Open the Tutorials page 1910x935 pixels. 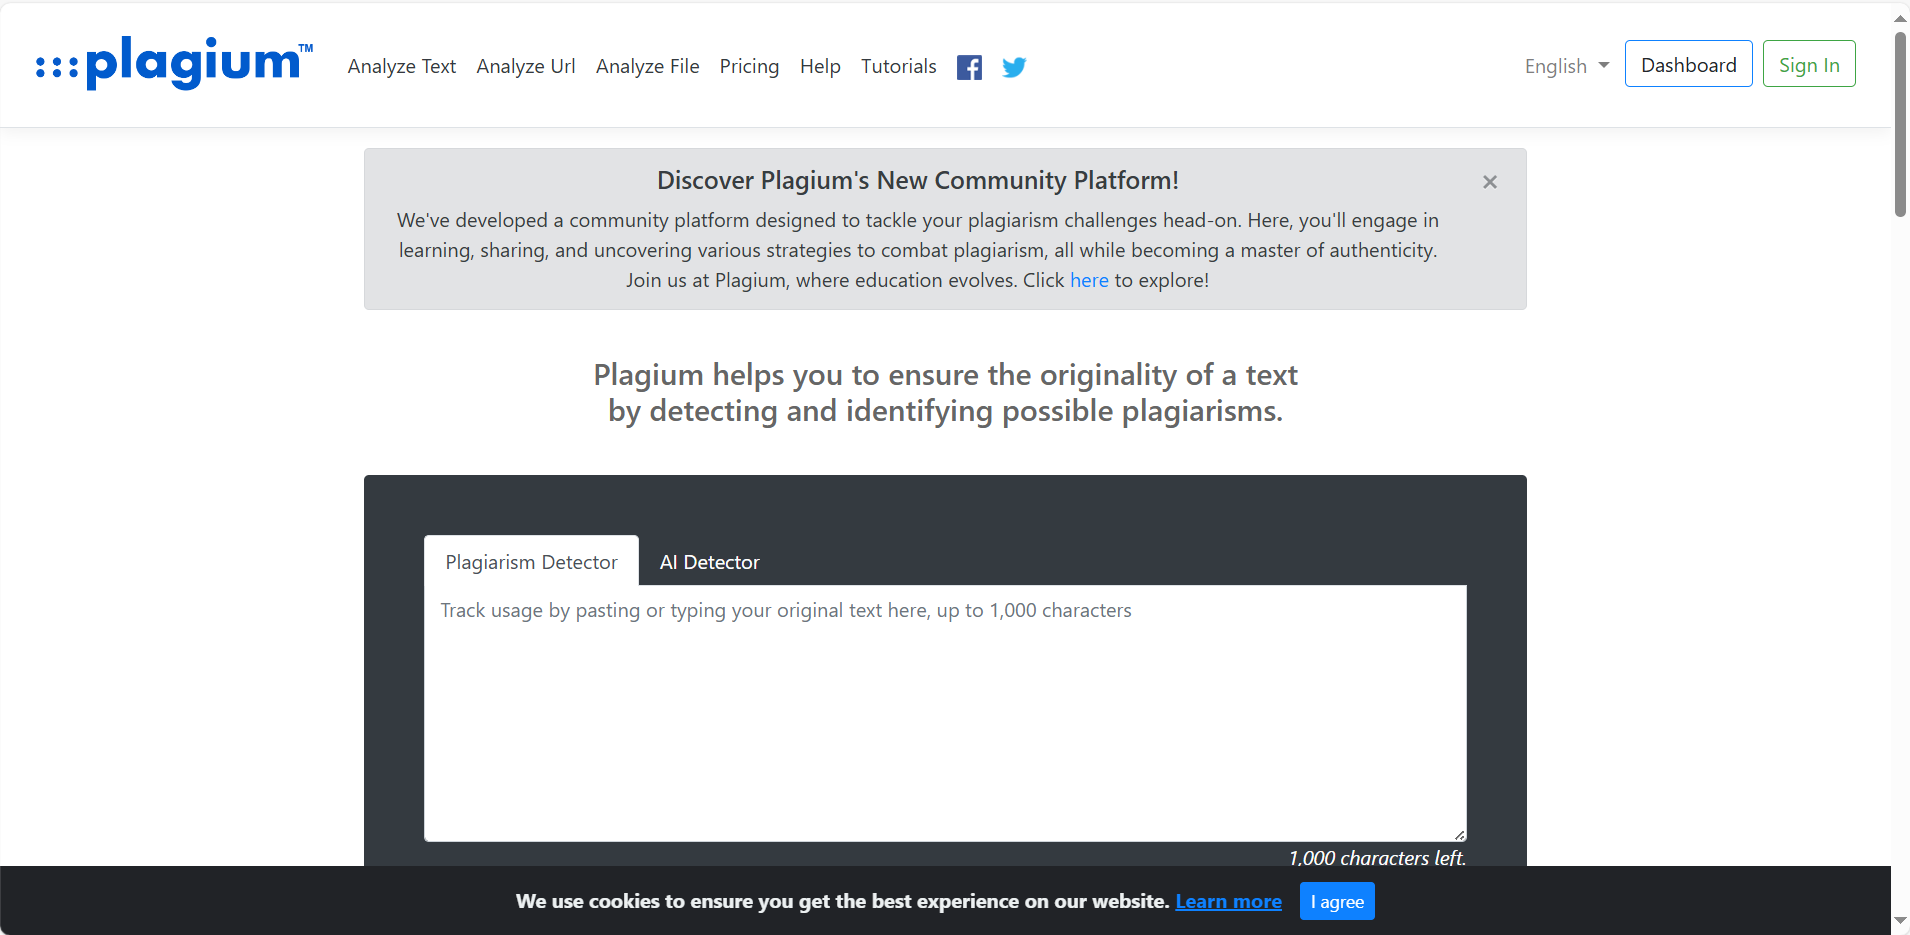pyautogui.click(x=899, y=66)
